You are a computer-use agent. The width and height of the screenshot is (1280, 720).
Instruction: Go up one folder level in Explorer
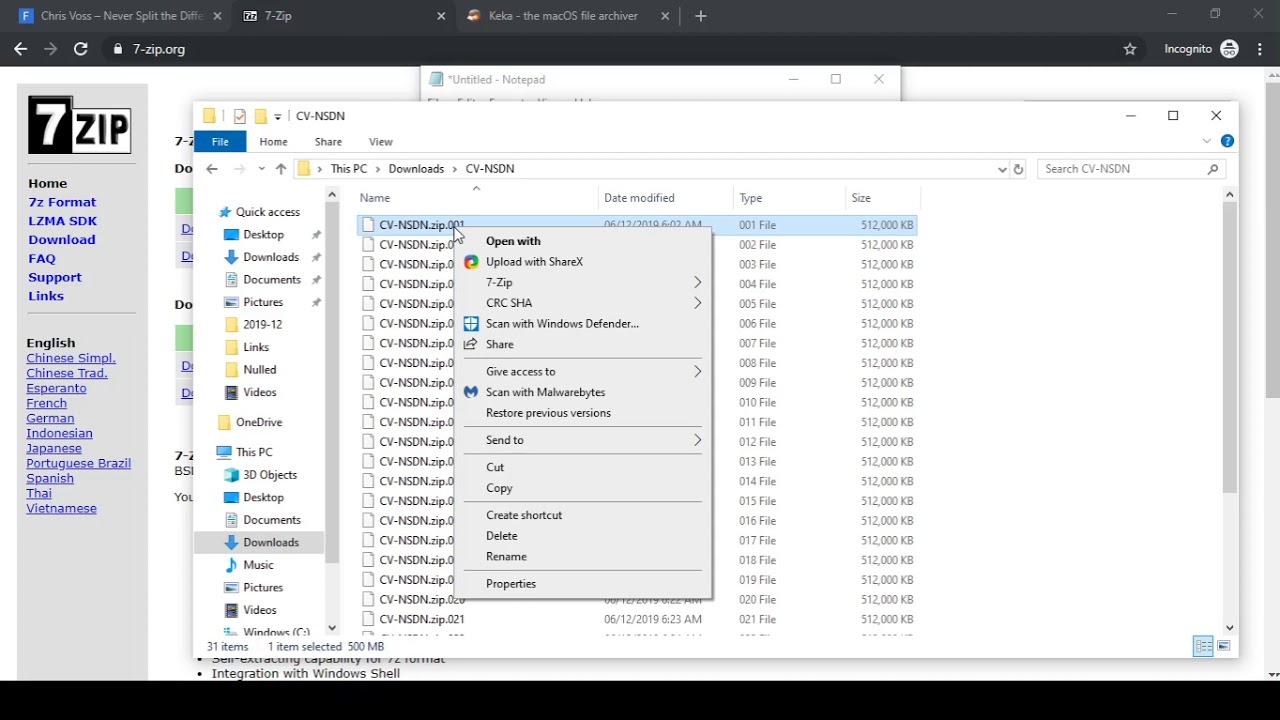(x=281, y=169)
